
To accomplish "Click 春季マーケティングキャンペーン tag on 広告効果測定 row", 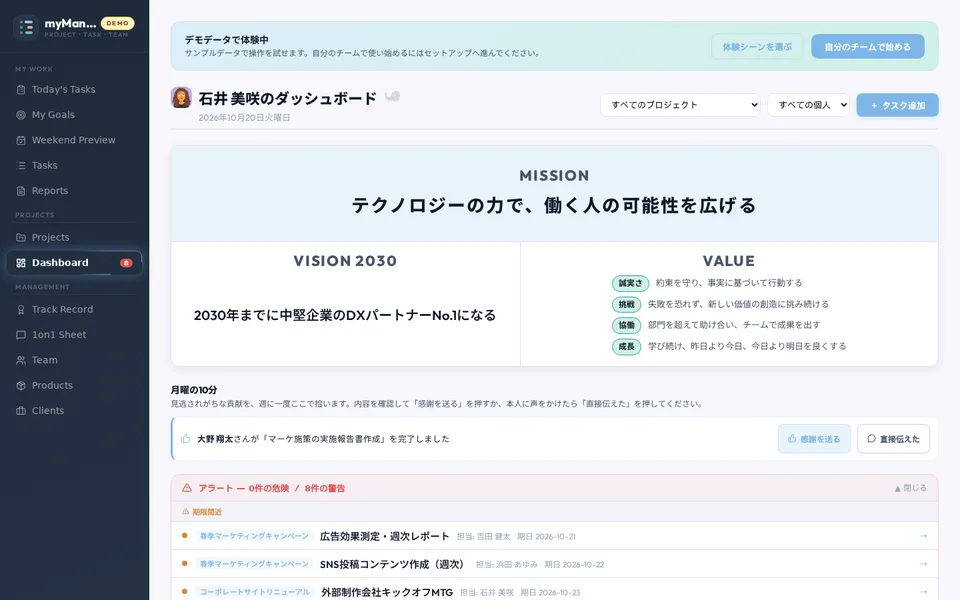I will click(254, 536).
